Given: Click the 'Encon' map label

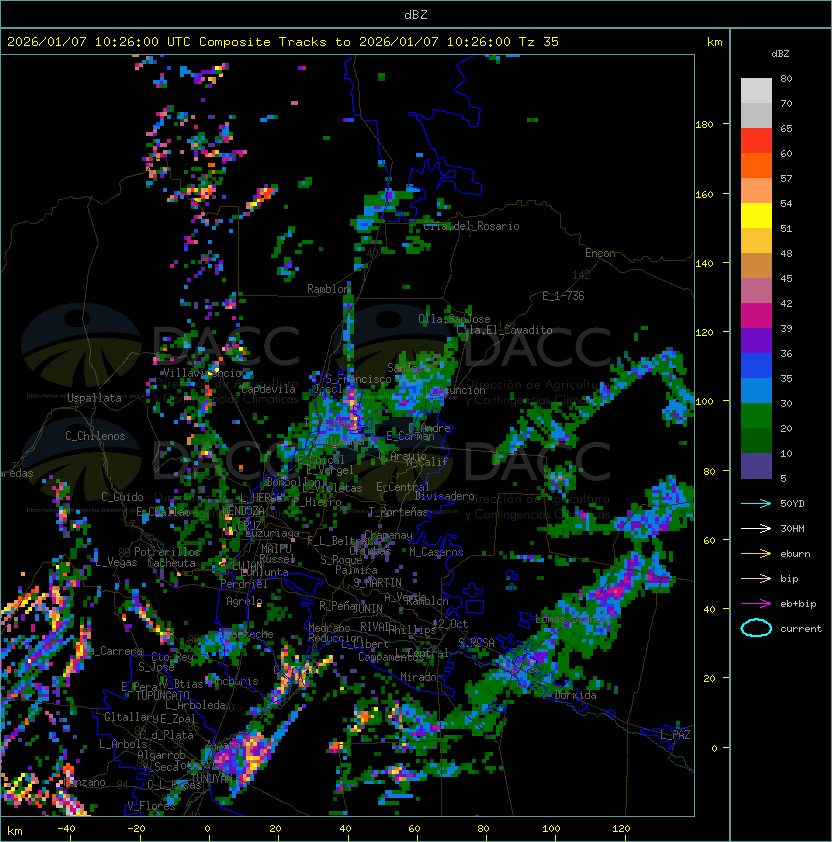Looking at the screenshot, I should [x=600, y=252].
